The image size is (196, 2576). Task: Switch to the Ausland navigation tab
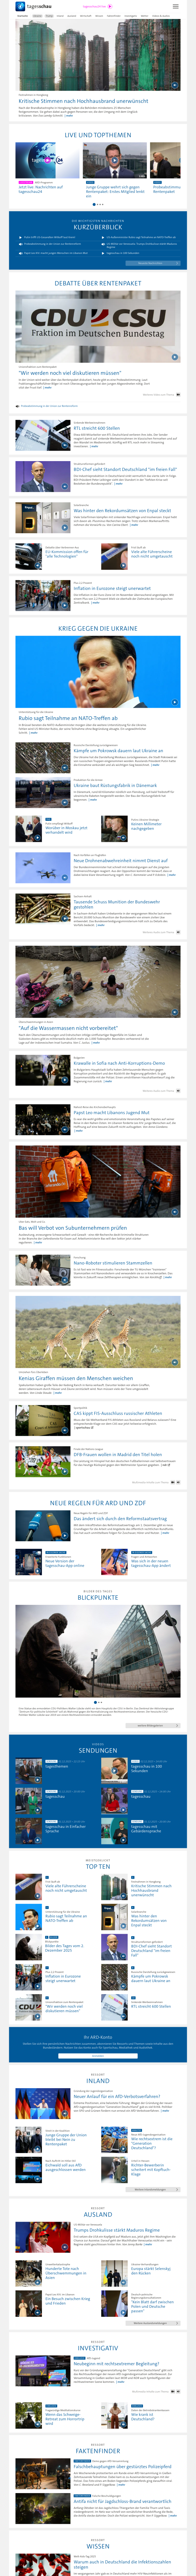[72, 16]
